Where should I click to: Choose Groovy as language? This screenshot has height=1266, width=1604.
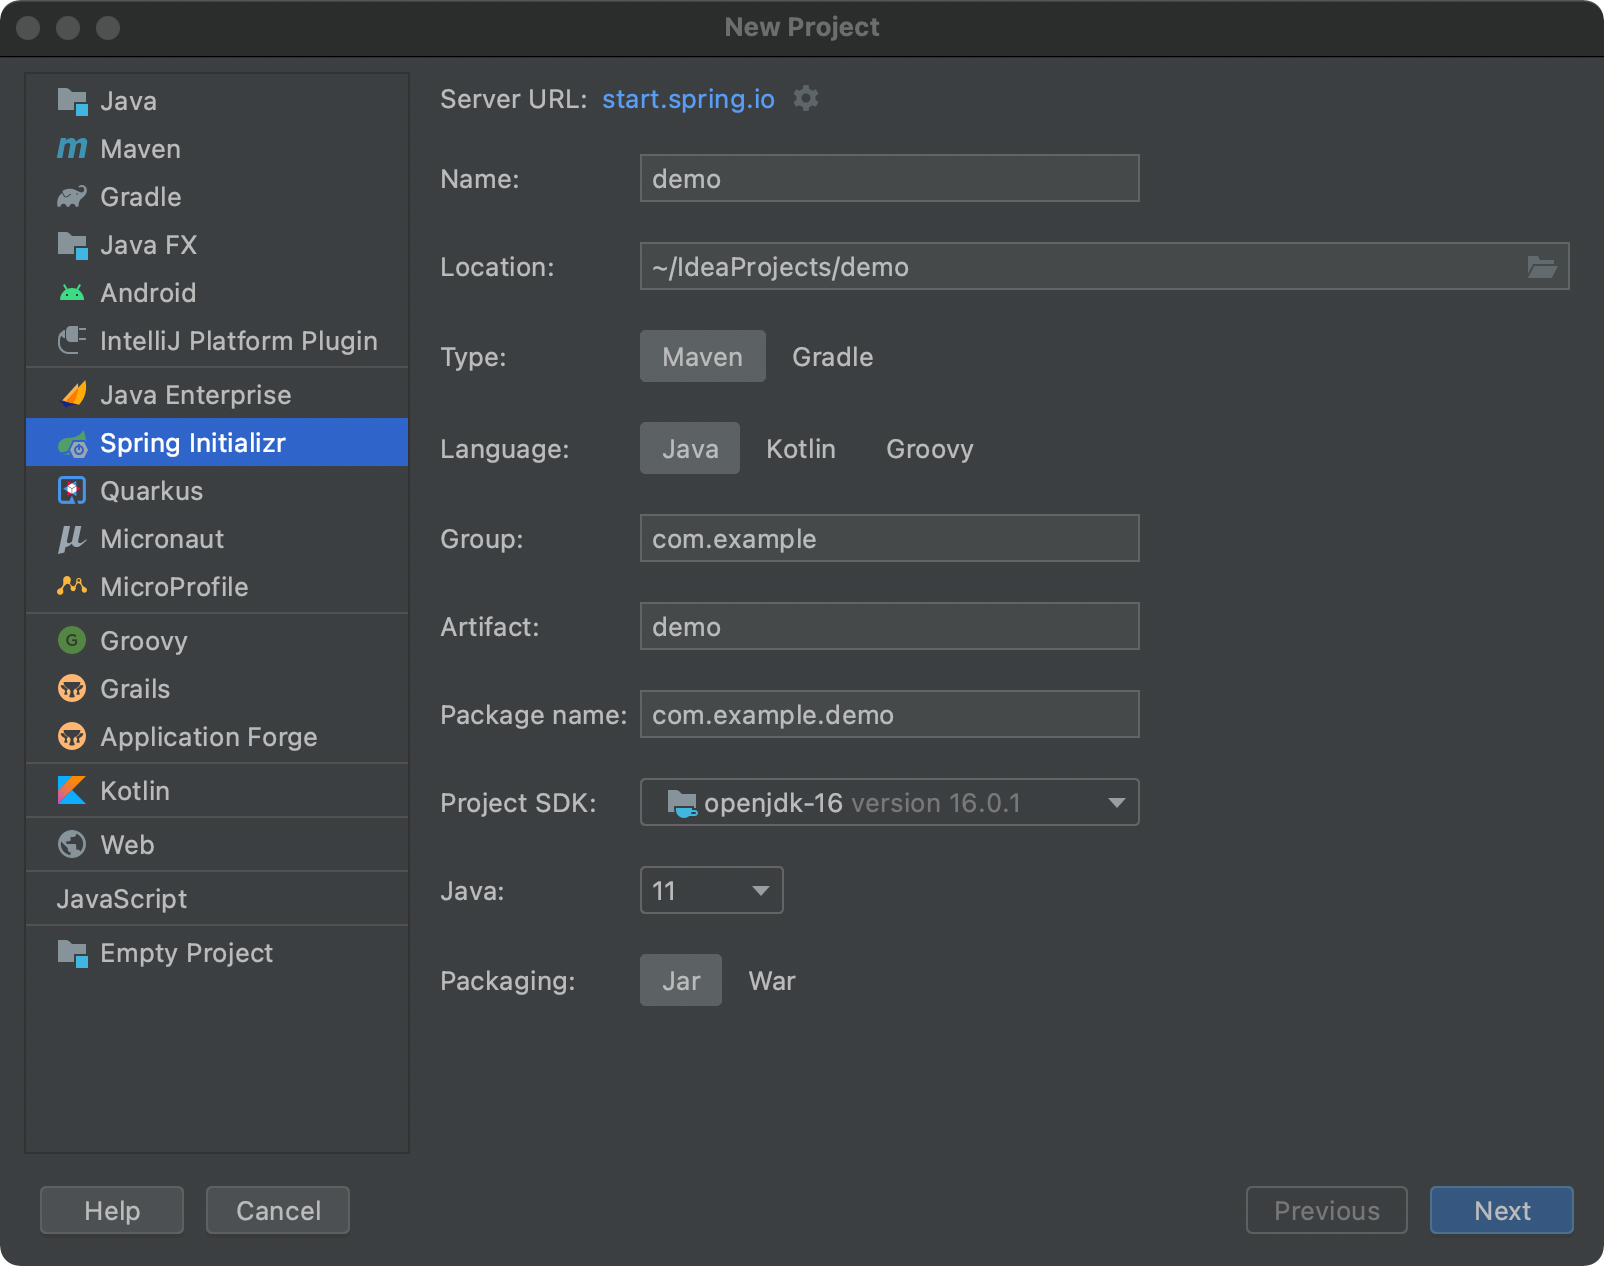(x=930, y=449)
